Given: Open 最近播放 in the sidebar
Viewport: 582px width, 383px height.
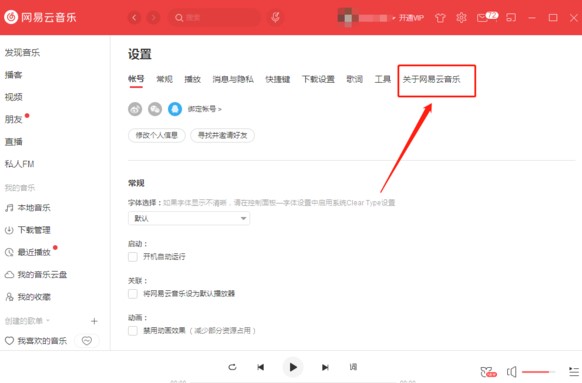Looking at the screenshot, I should [x=28, y=252].
